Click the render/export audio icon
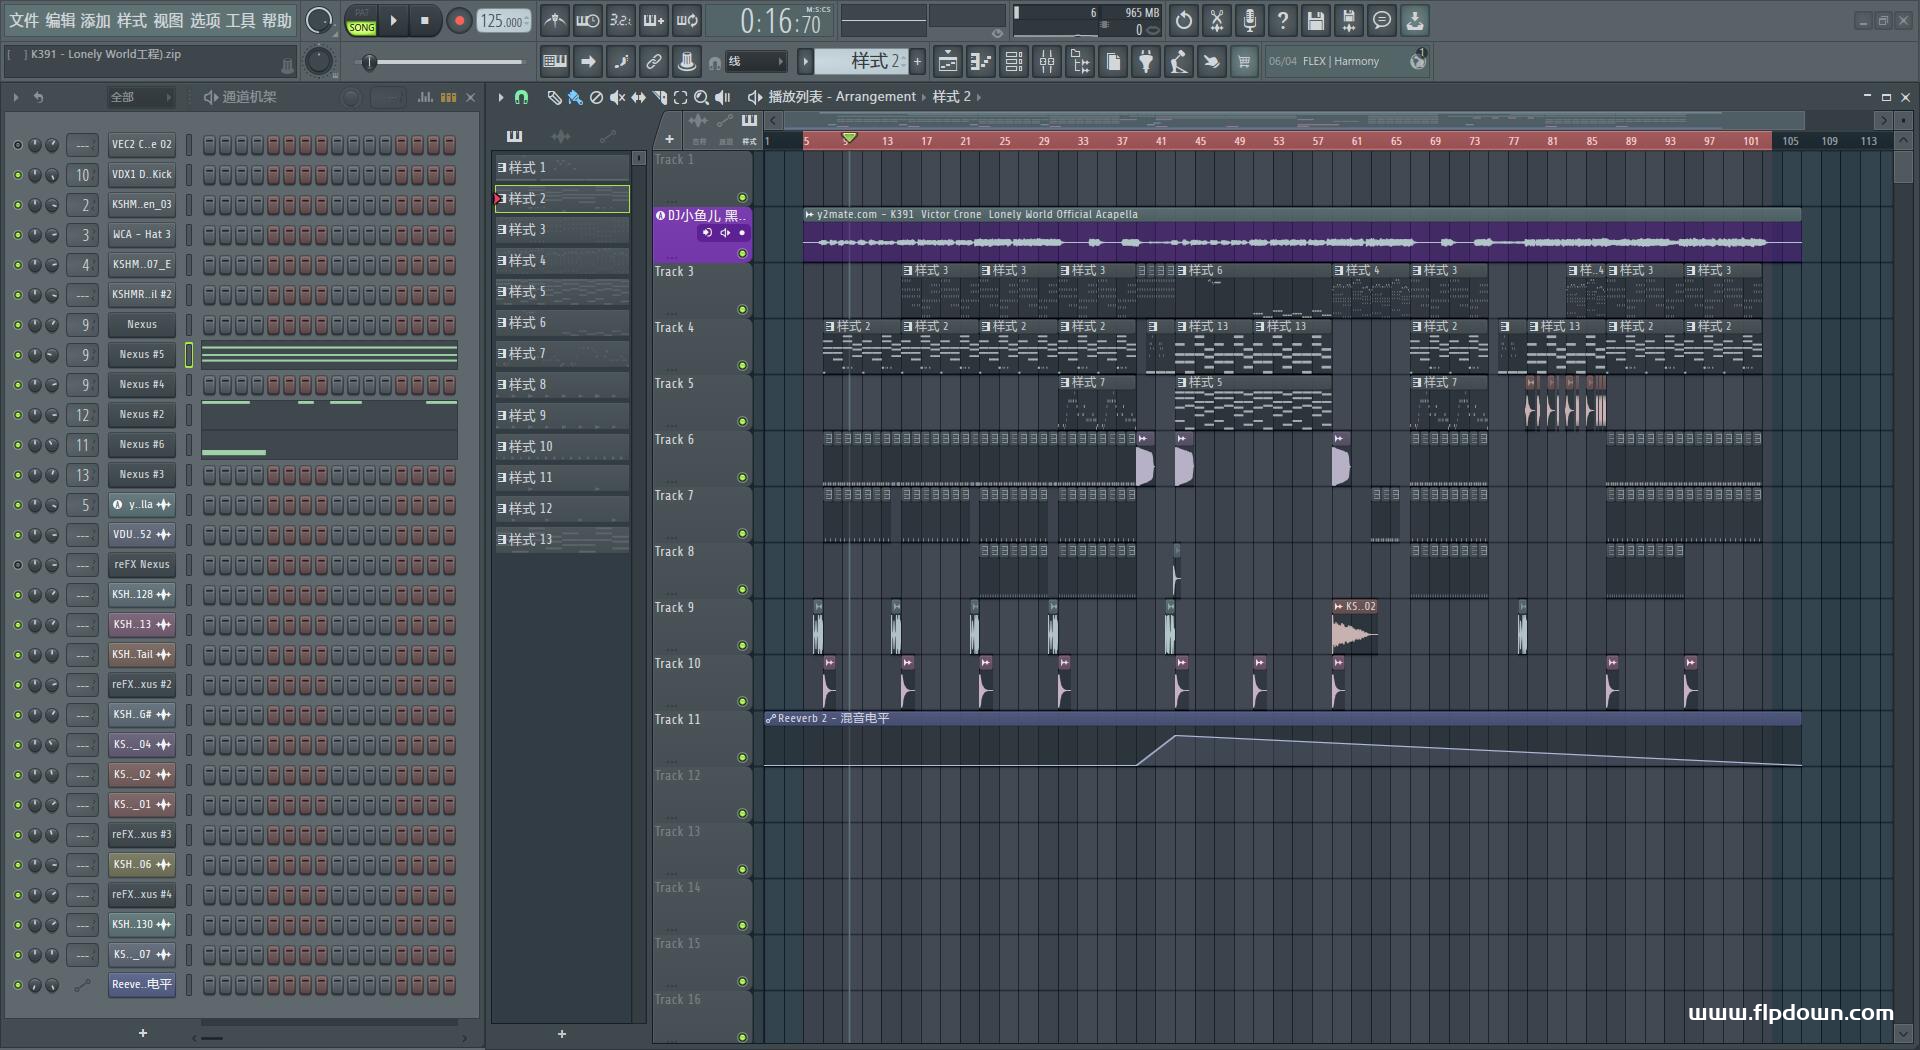Screen dimensions: 1920x1050 pos(1349,20)
